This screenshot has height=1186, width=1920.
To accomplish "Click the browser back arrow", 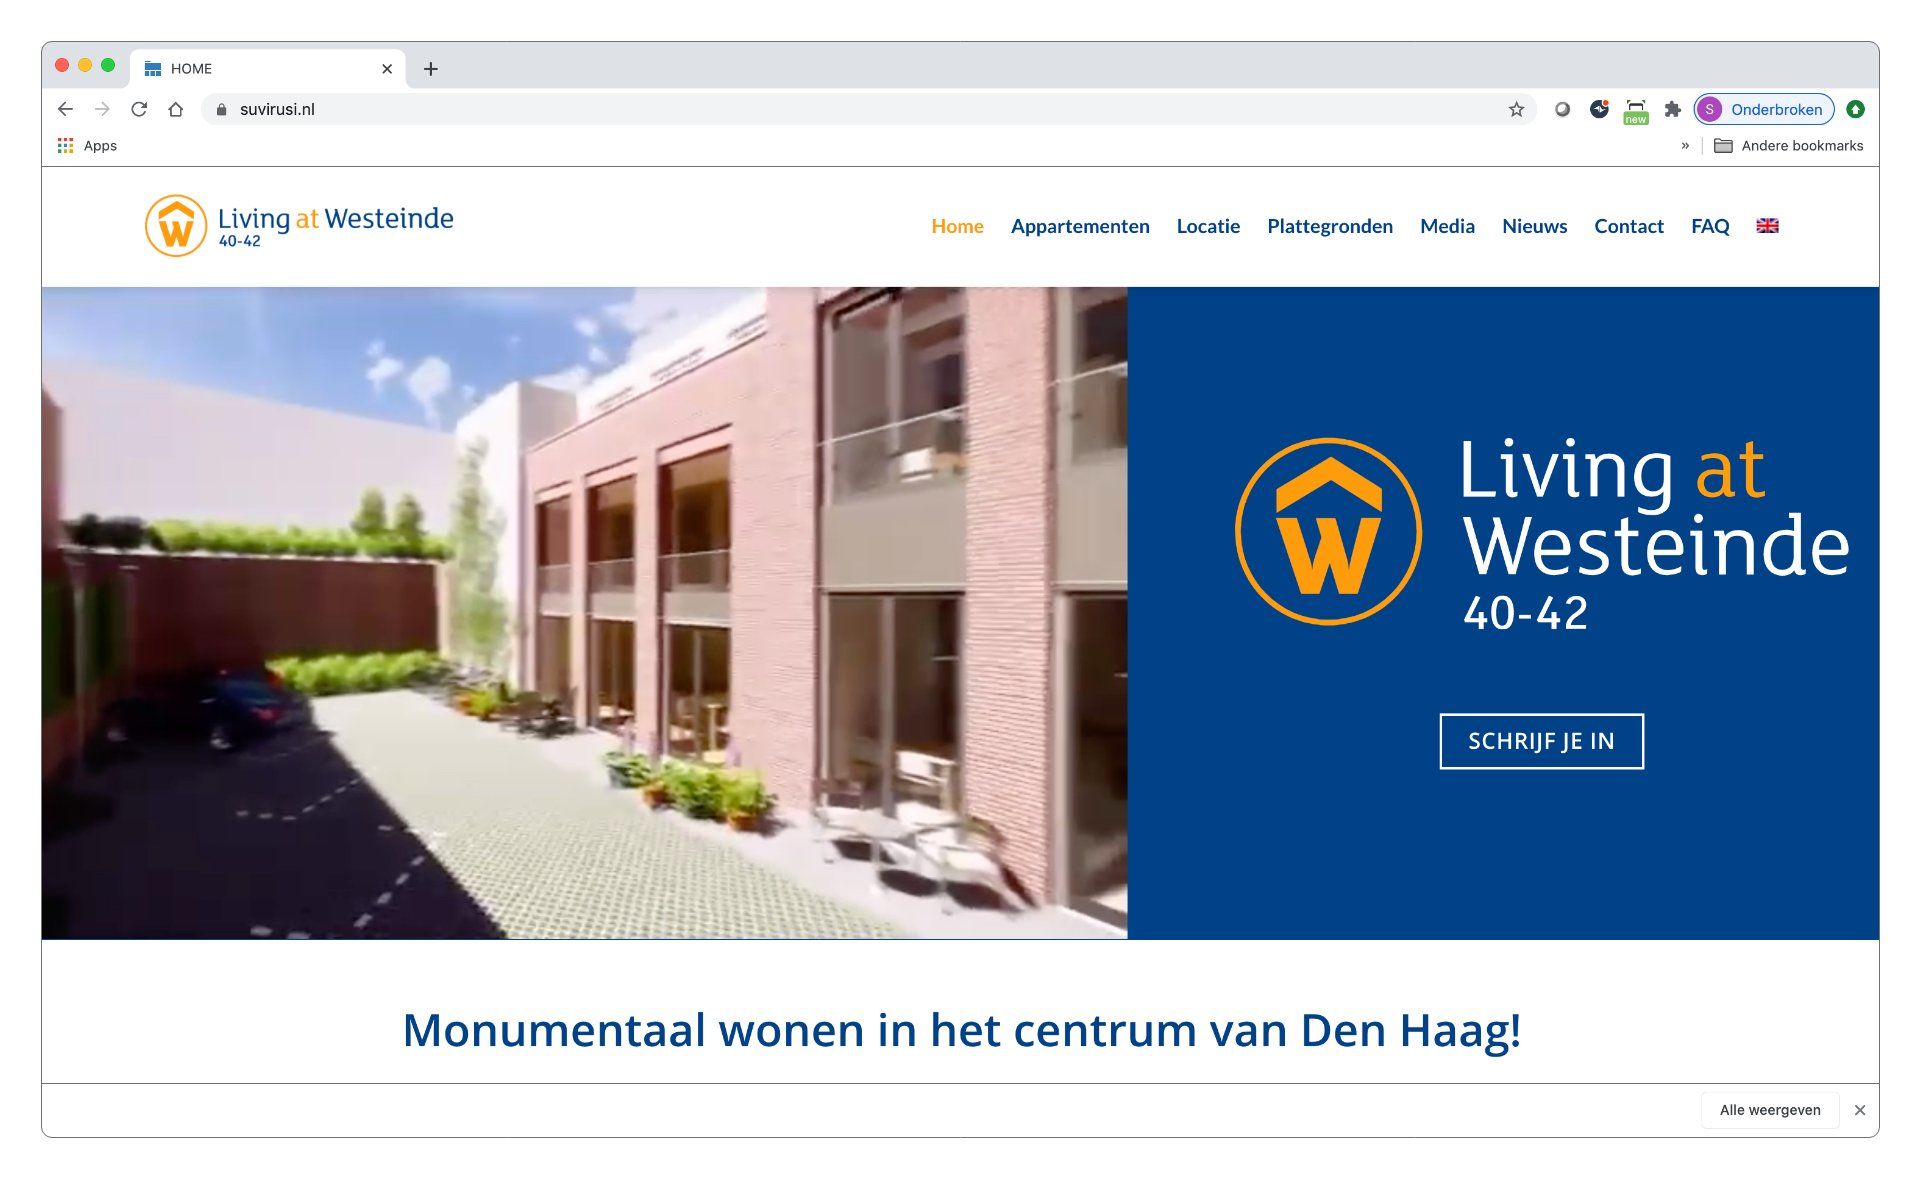I will tap(65, 109).
